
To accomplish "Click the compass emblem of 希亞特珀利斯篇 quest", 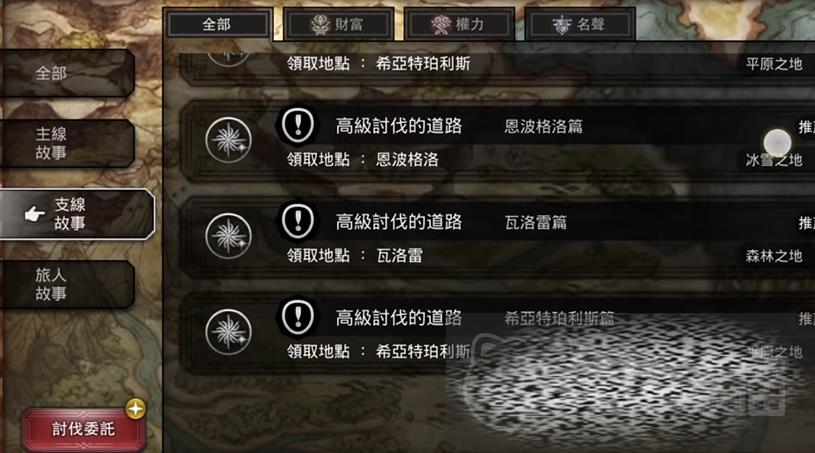I will pyautogui.click(x=229, y=332).
